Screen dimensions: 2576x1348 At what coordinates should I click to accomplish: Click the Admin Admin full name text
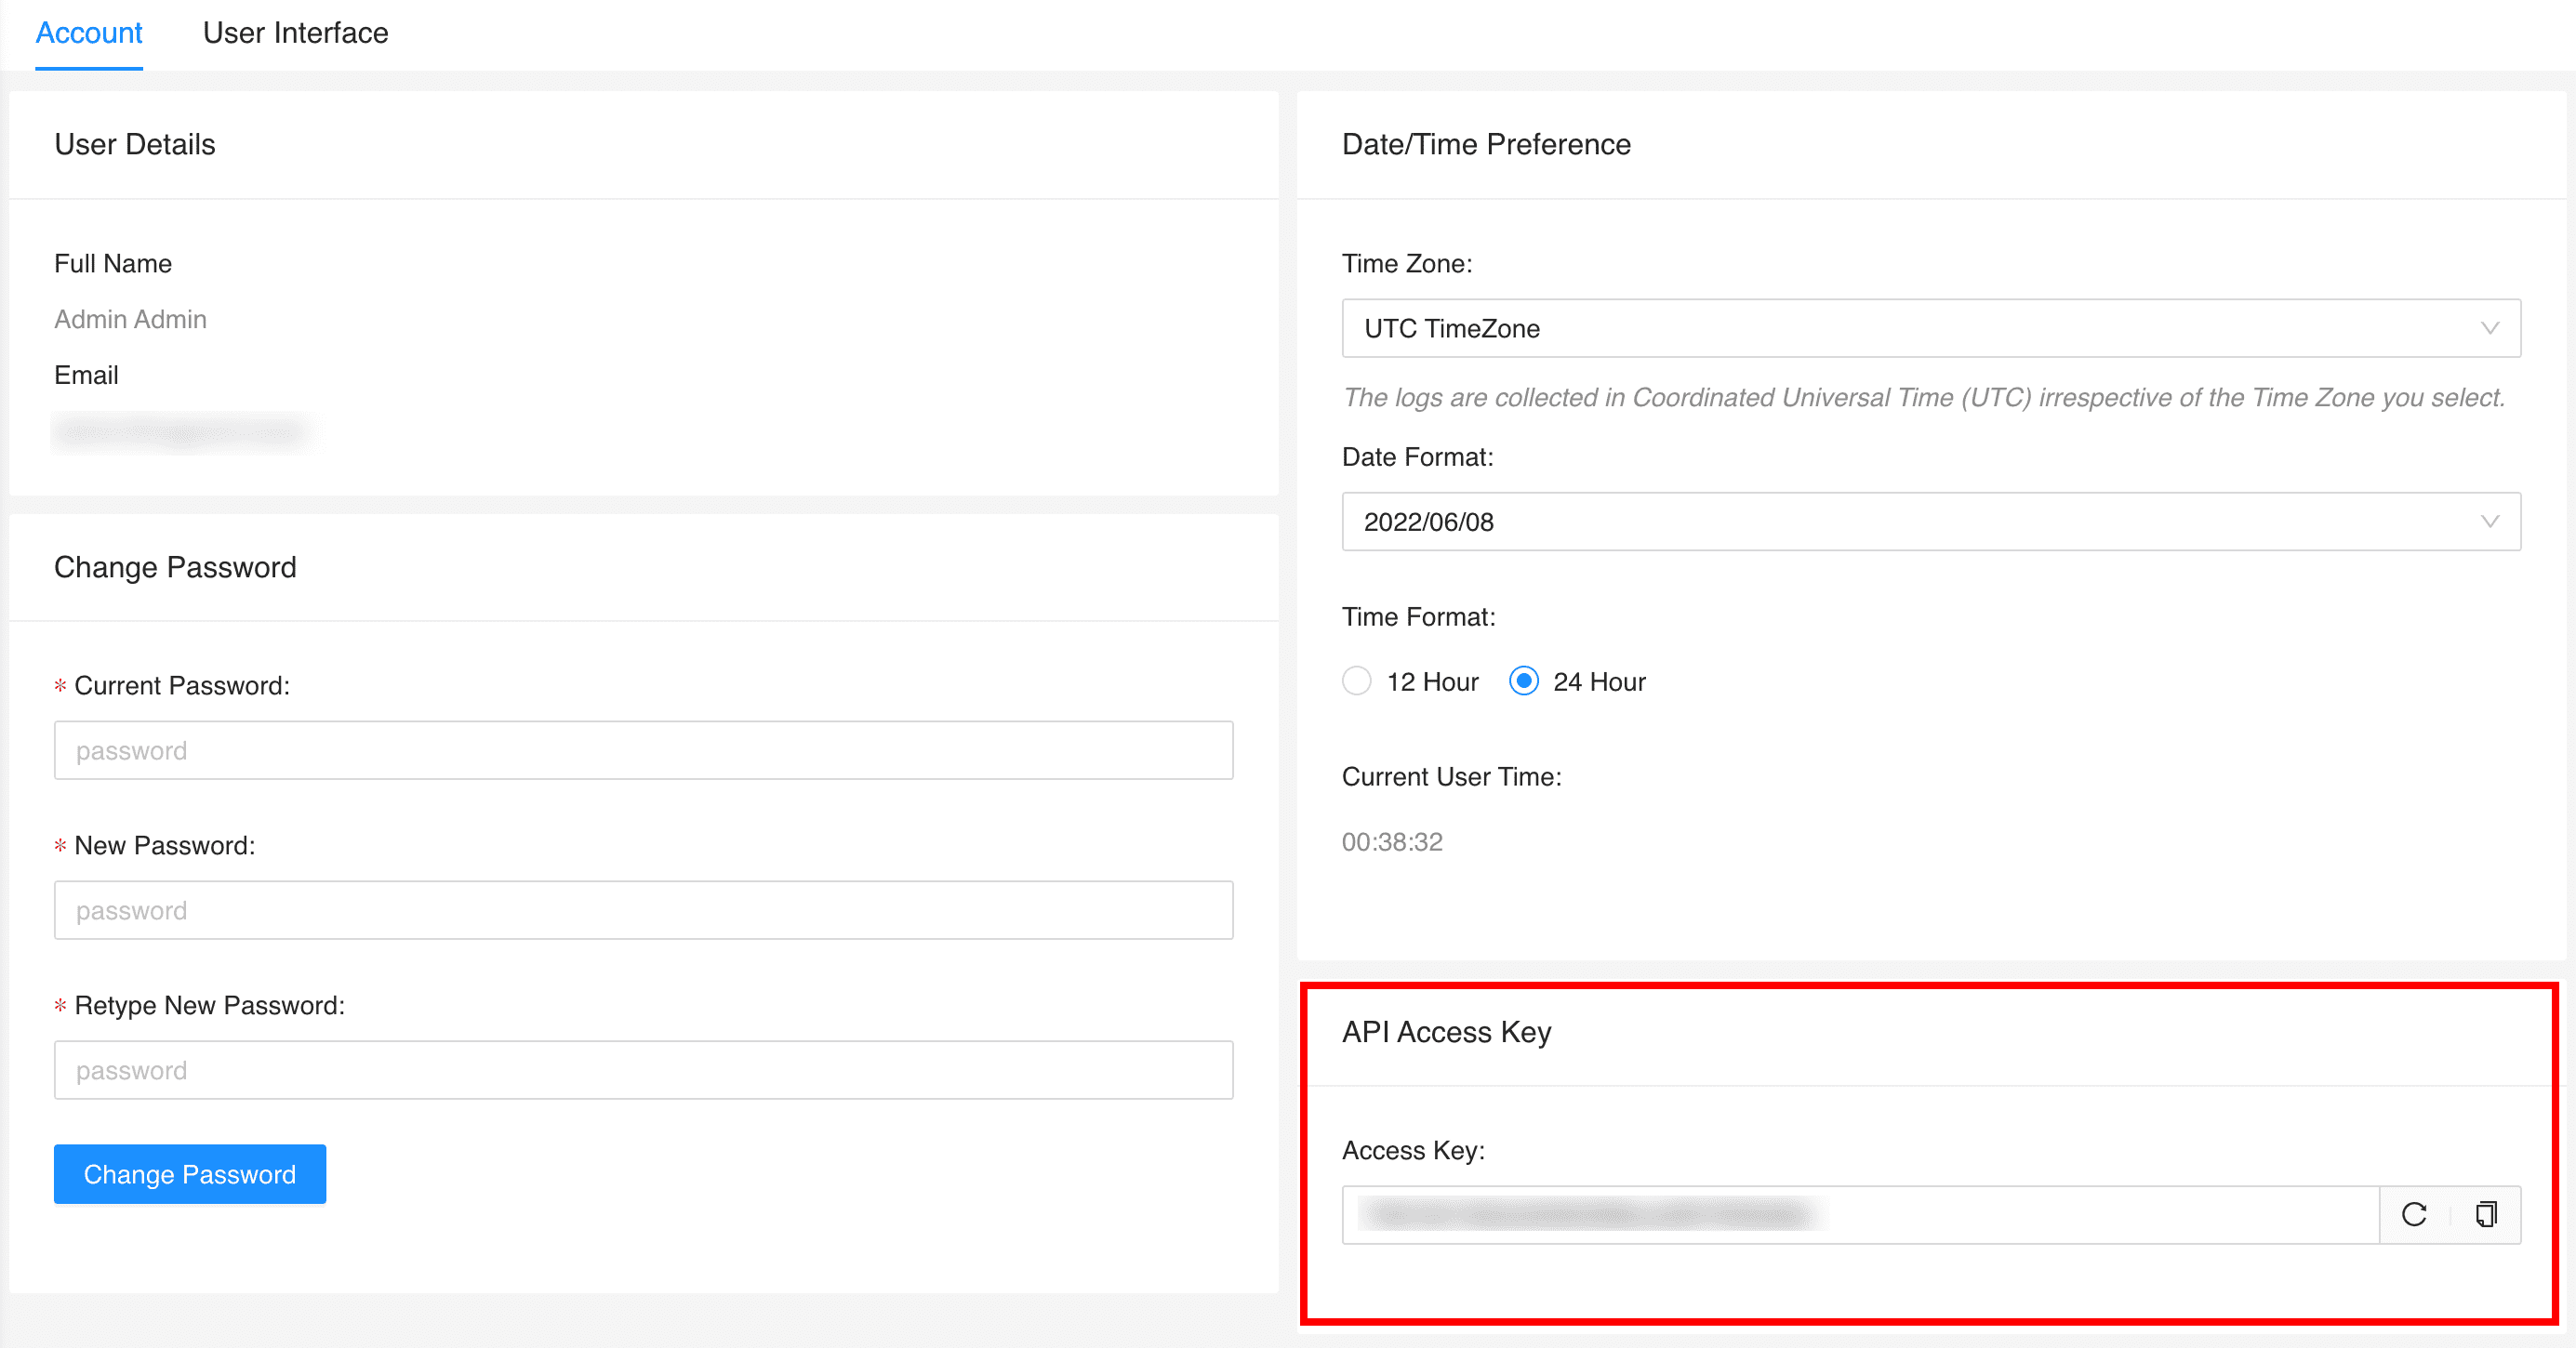pyautogui.click(x=130, y=319)
